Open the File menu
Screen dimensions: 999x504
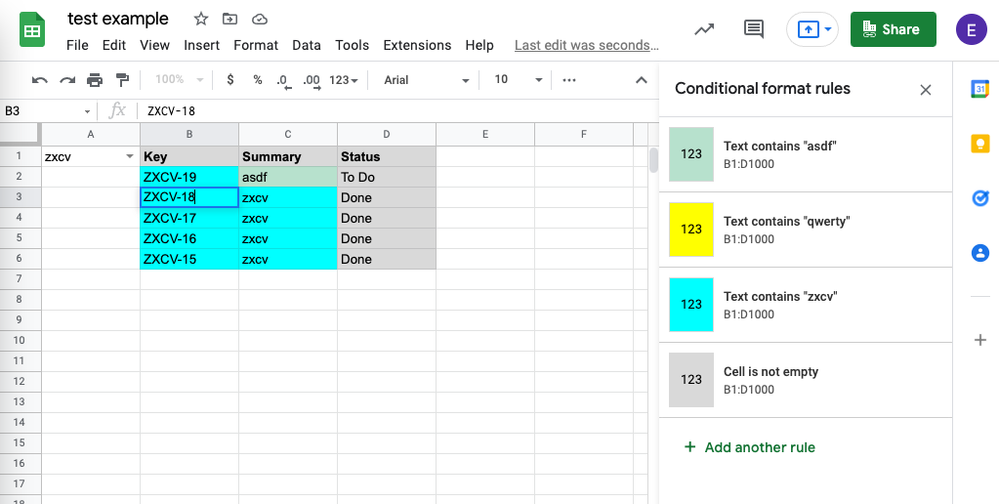tap(77, 45)
